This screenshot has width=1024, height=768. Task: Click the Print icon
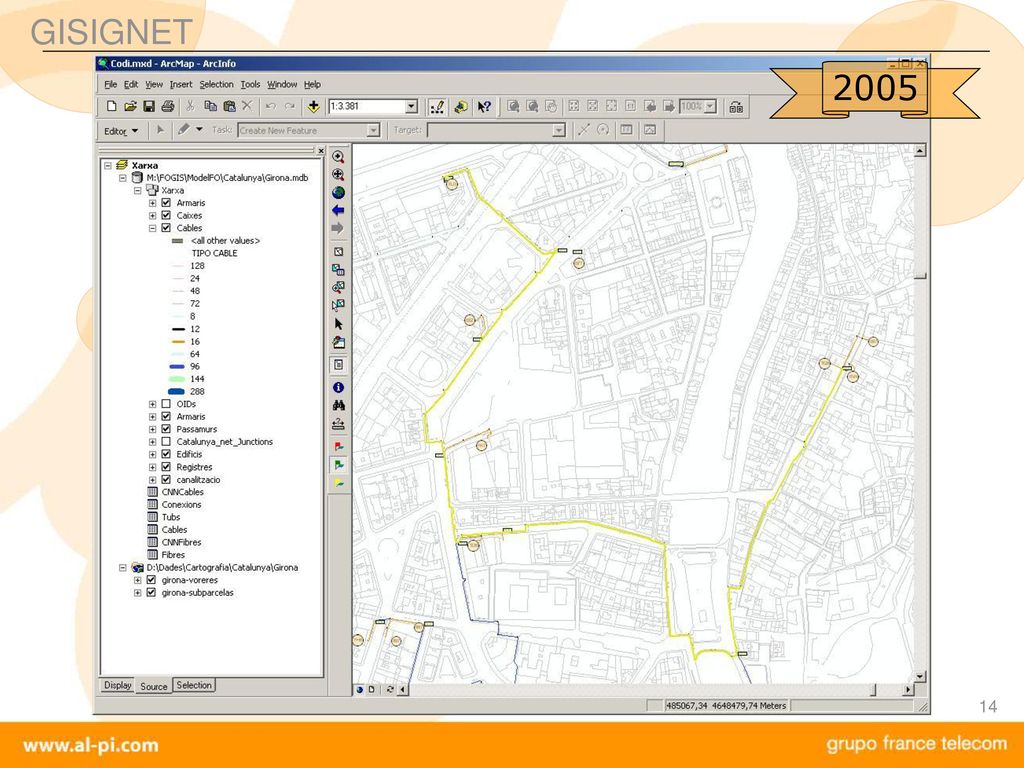click(x=168, y=106)
